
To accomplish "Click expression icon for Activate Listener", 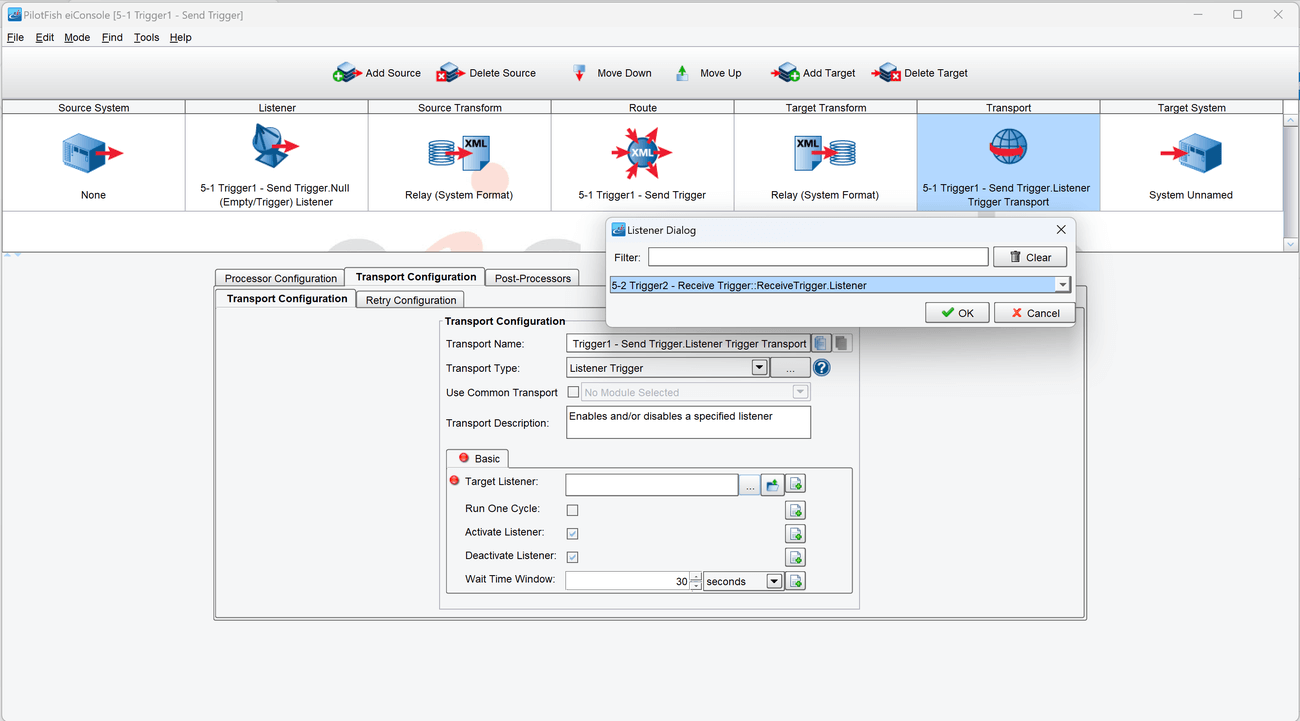I will coord(795,534).
